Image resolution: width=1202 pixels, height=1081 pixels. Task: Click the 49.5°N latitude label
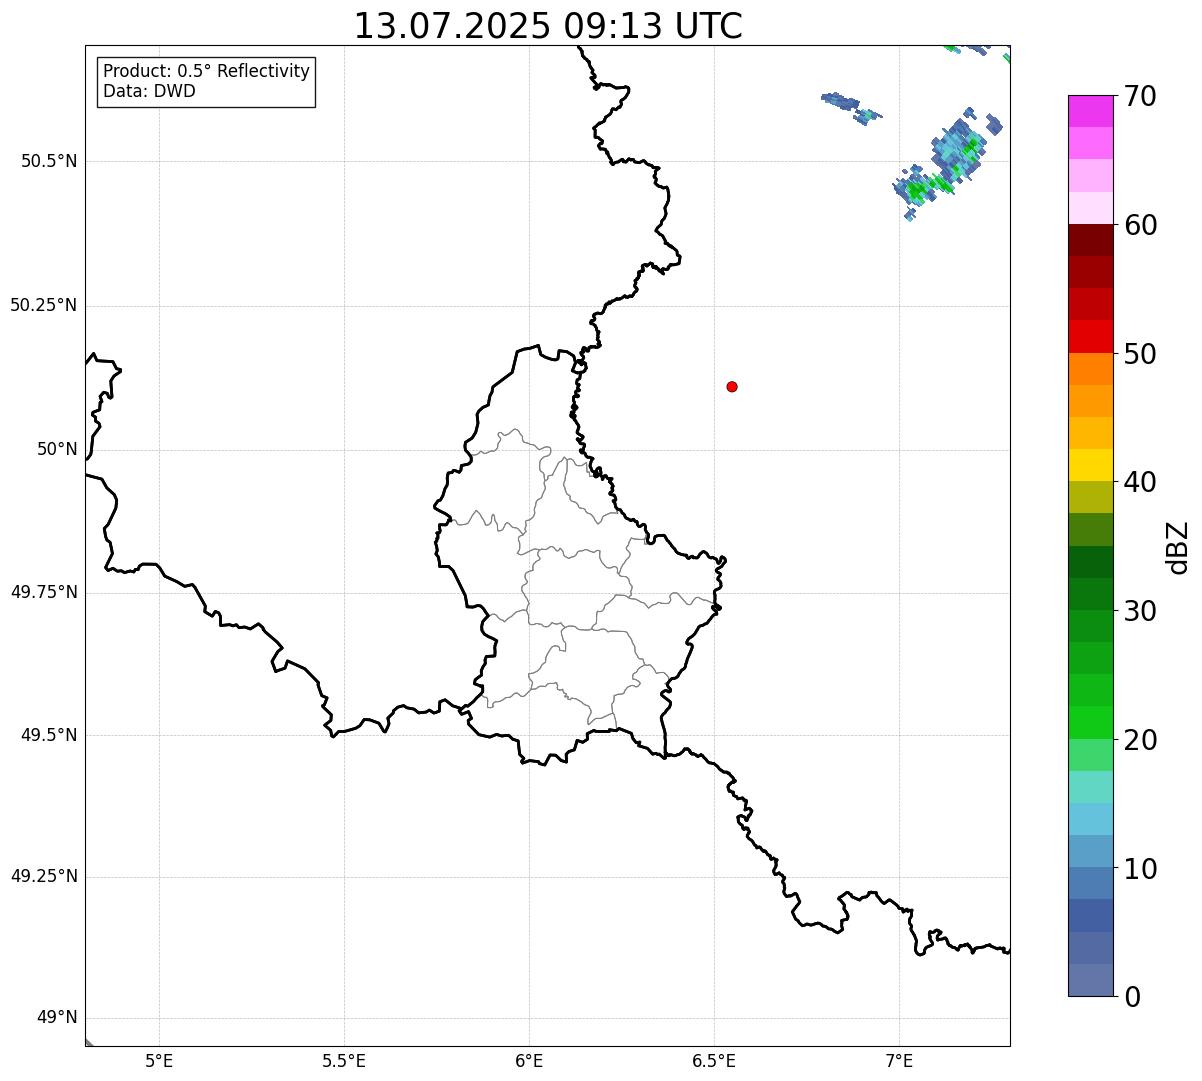pyautogui.click(x=49, y=735)
